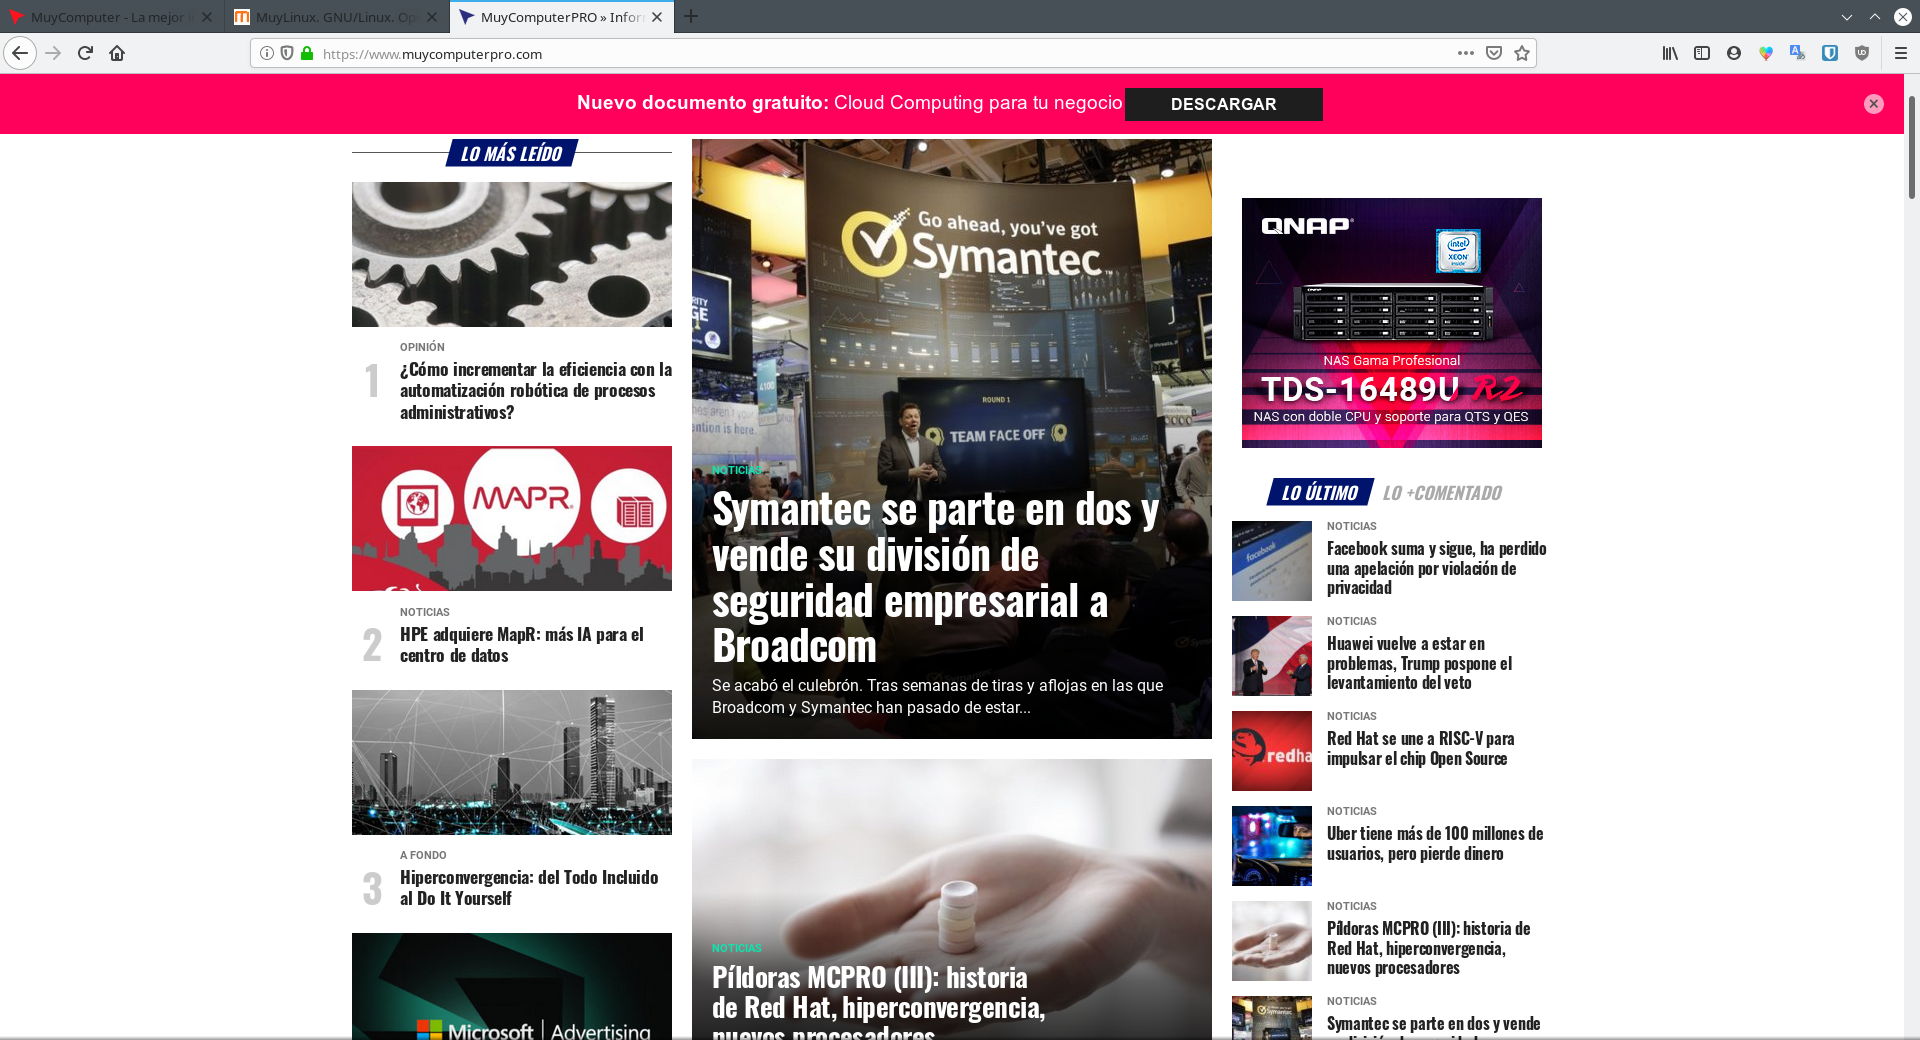
Task: Click the page's vertical scrollbar thumb
Action: click(x=1912, y=147)
